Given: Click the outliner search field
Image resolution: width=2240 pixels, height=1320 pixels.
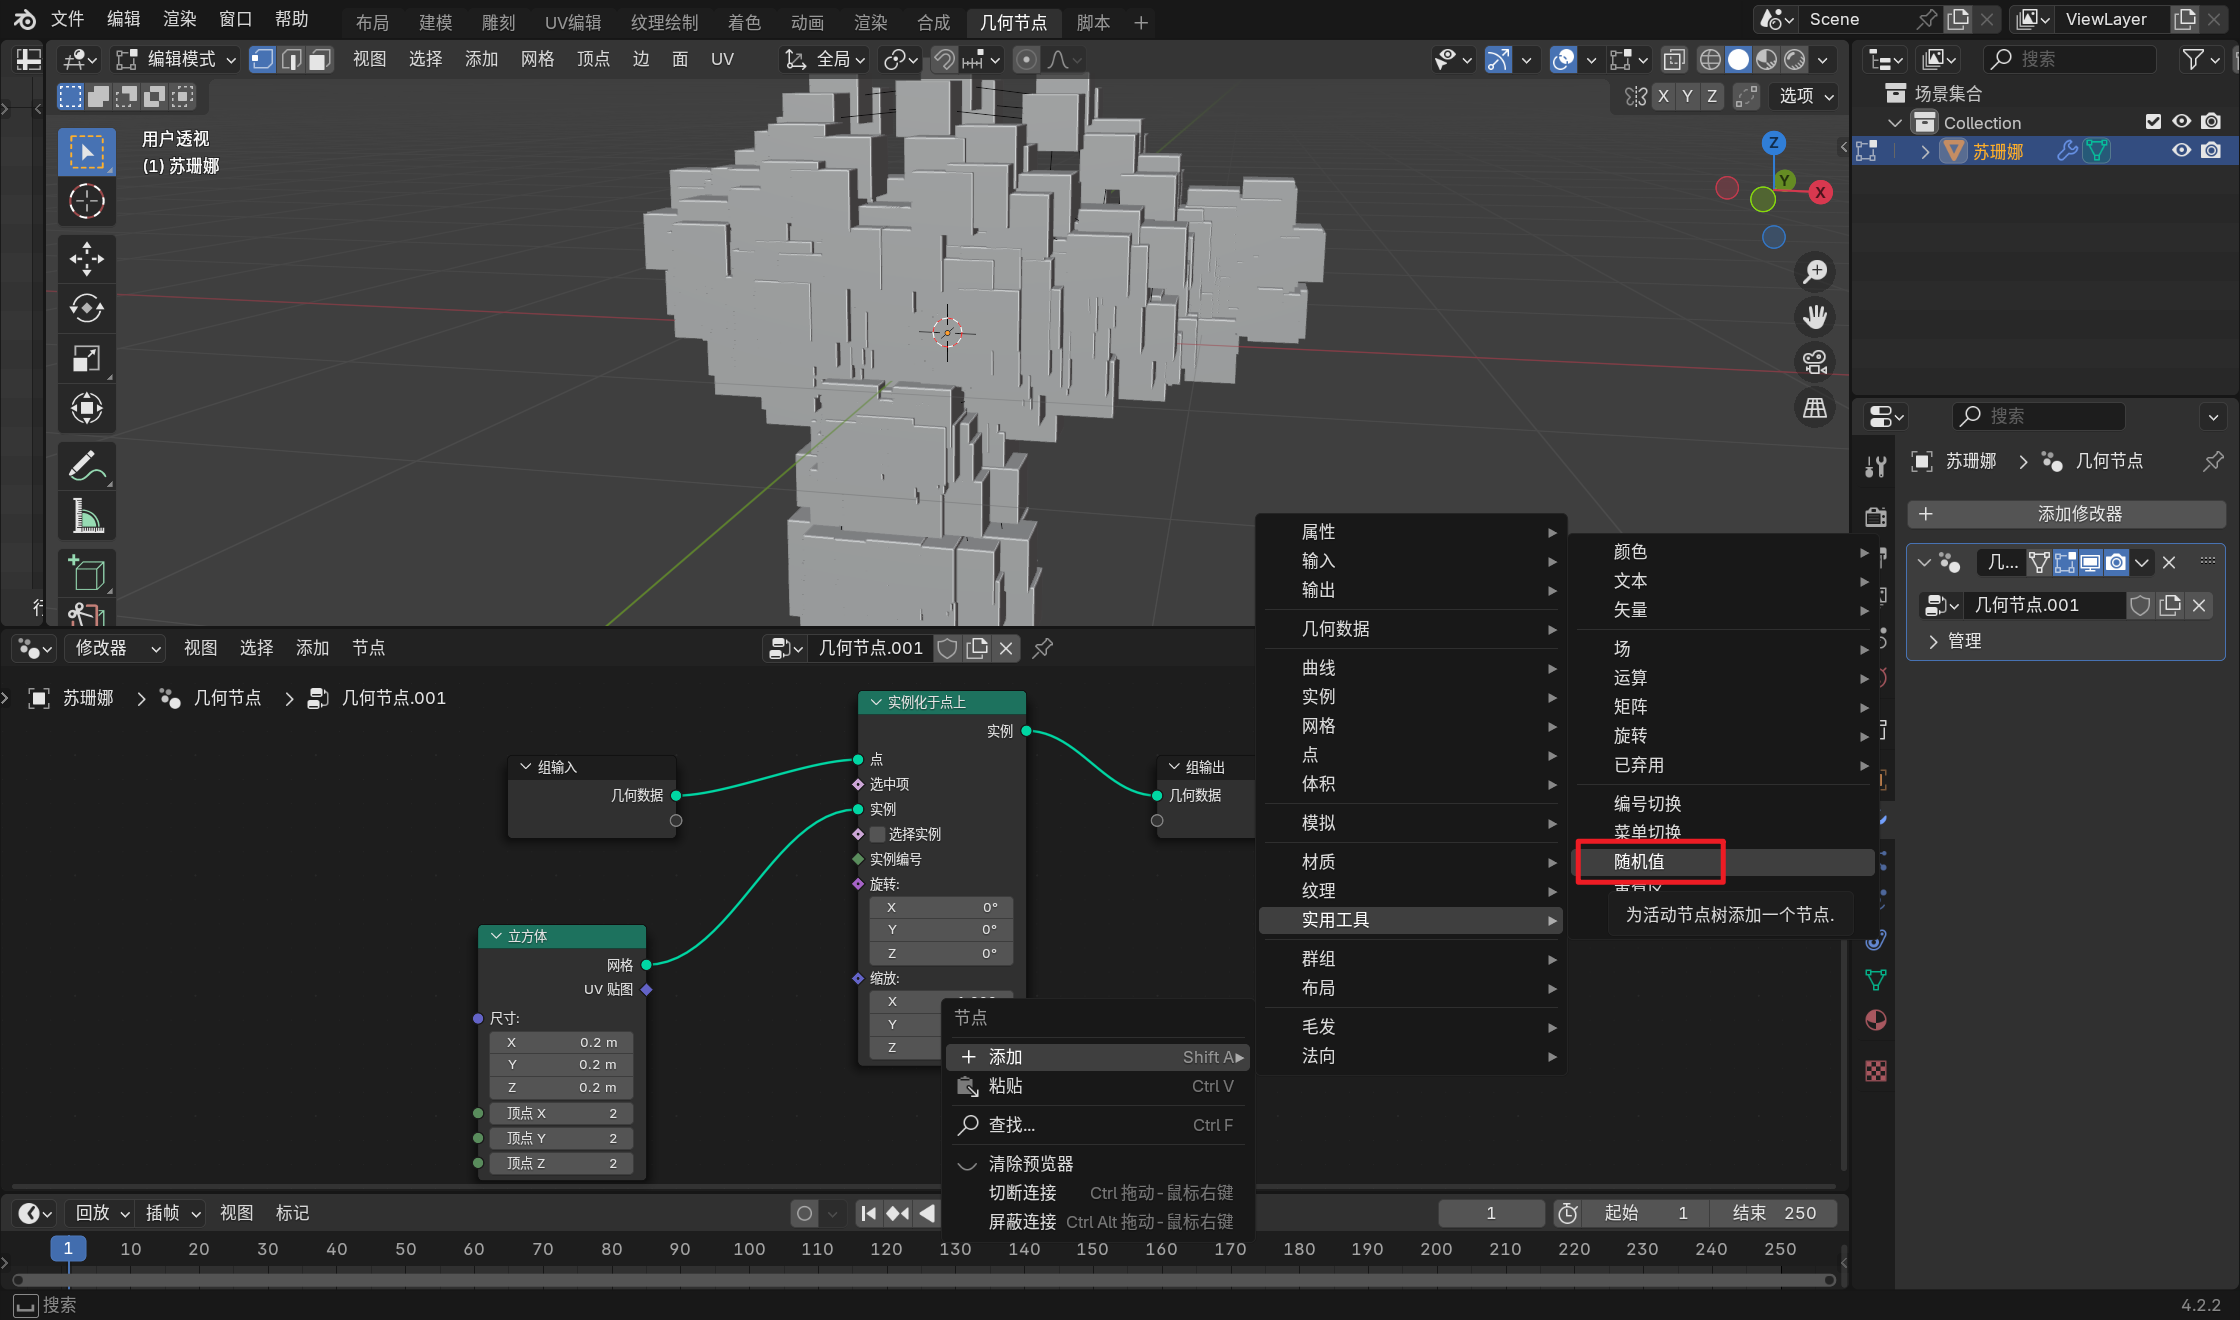Looking at the screenshot, I should [2070, 60].
